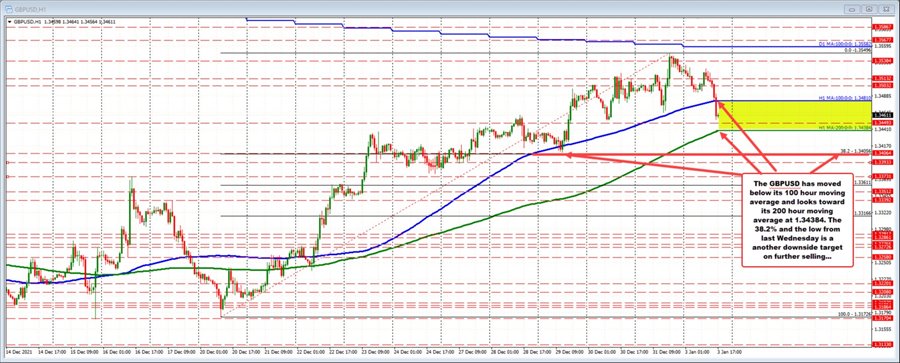Click the 1.35867 price label on the axis
900x363 pixels.
pyautogui.click(x=882, y=26)
